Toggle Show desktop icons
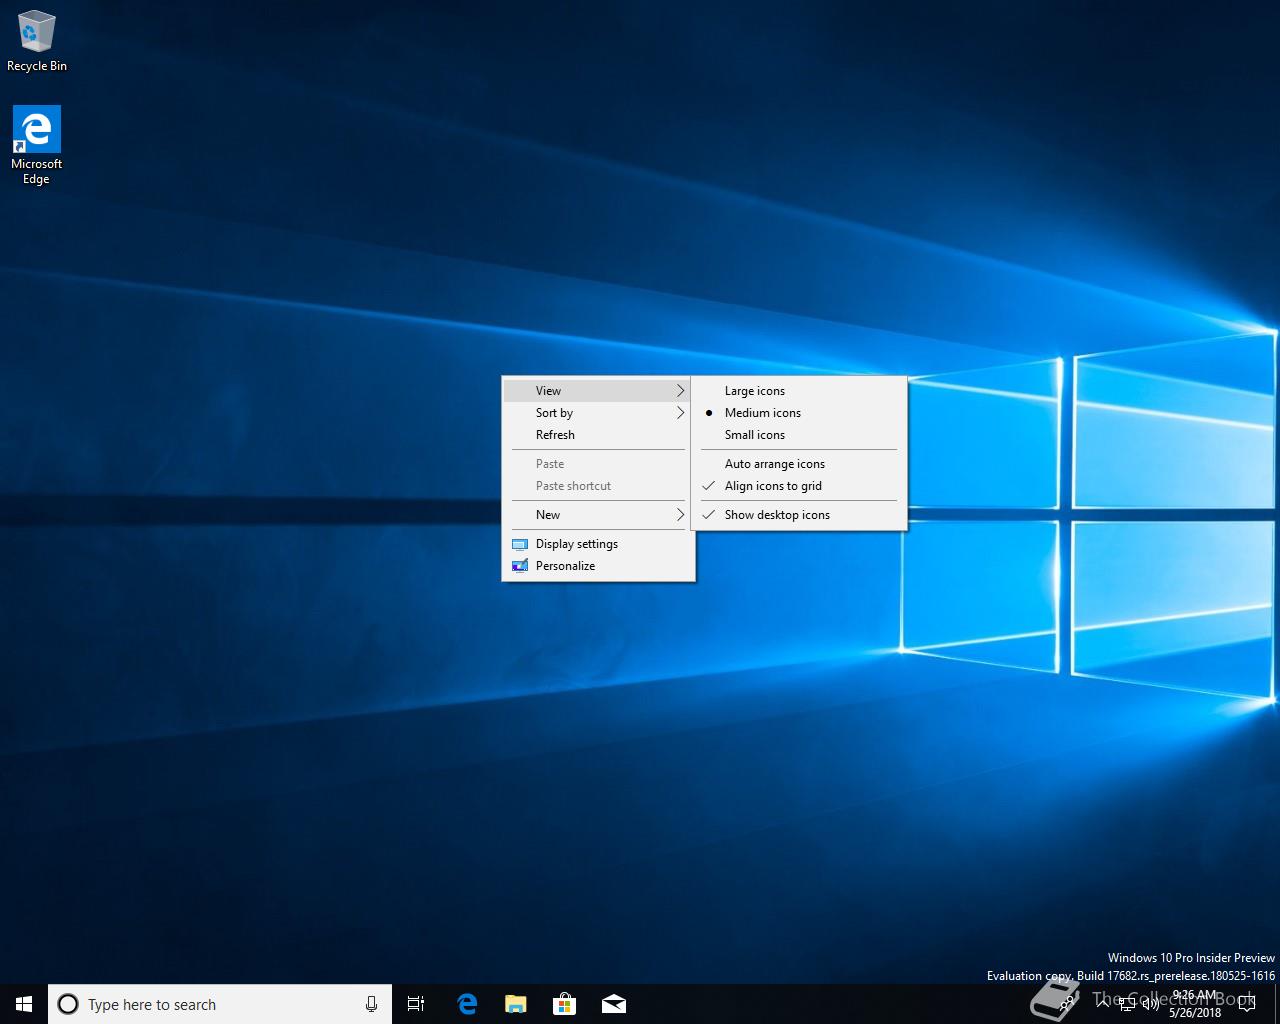 tap(777, 515)
